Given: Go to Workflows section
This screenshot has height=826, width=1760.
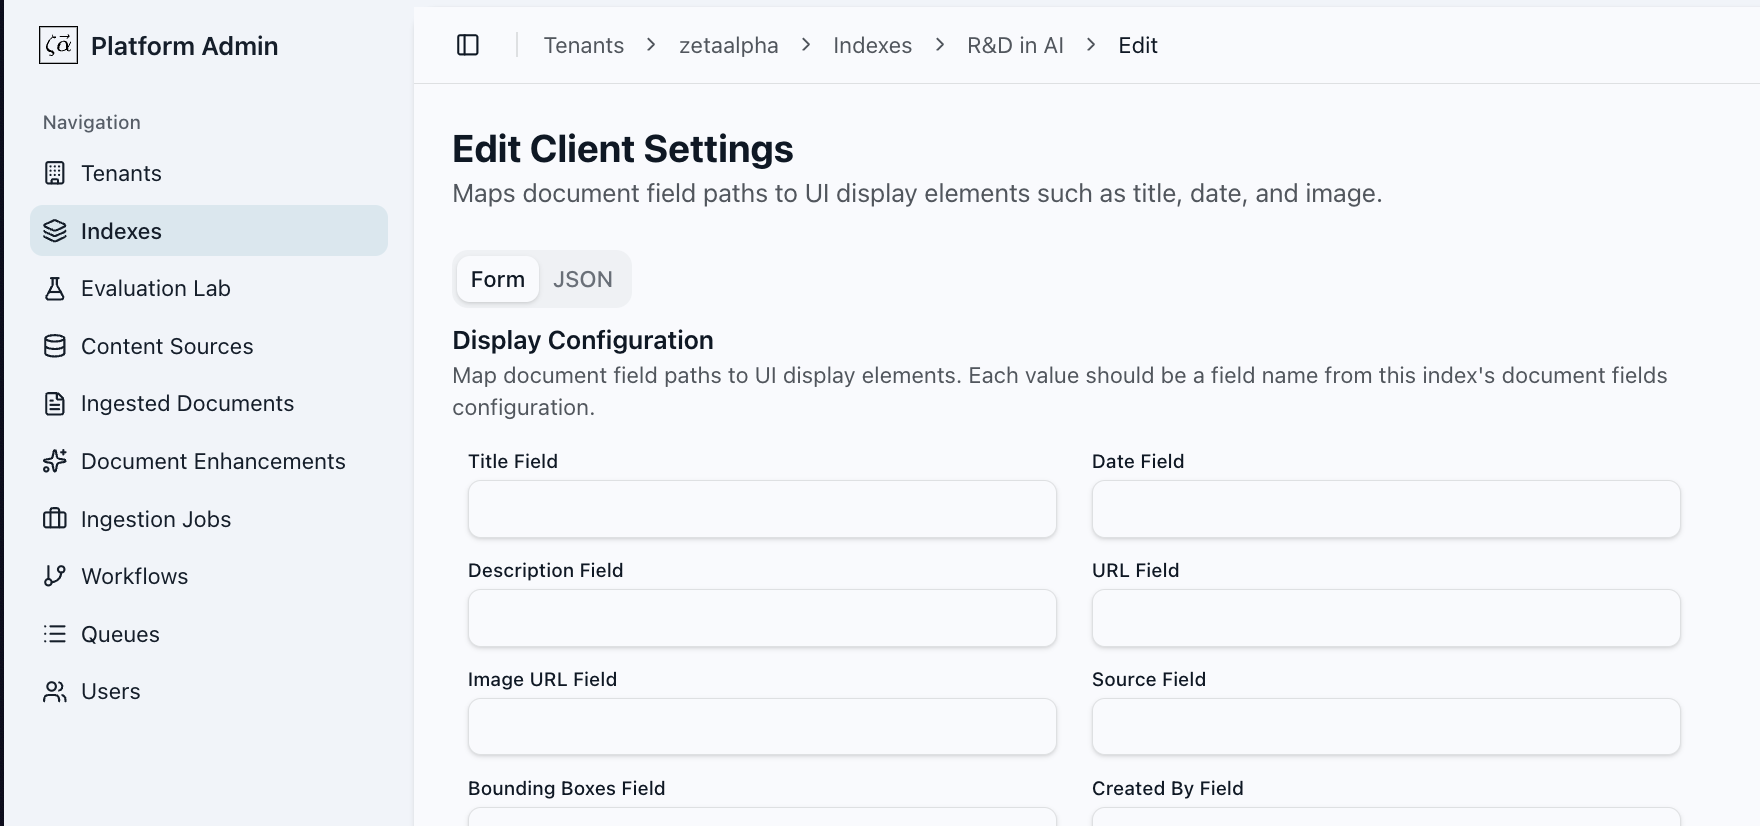Looking at the screenshot, I should click(x=209, y=576).
